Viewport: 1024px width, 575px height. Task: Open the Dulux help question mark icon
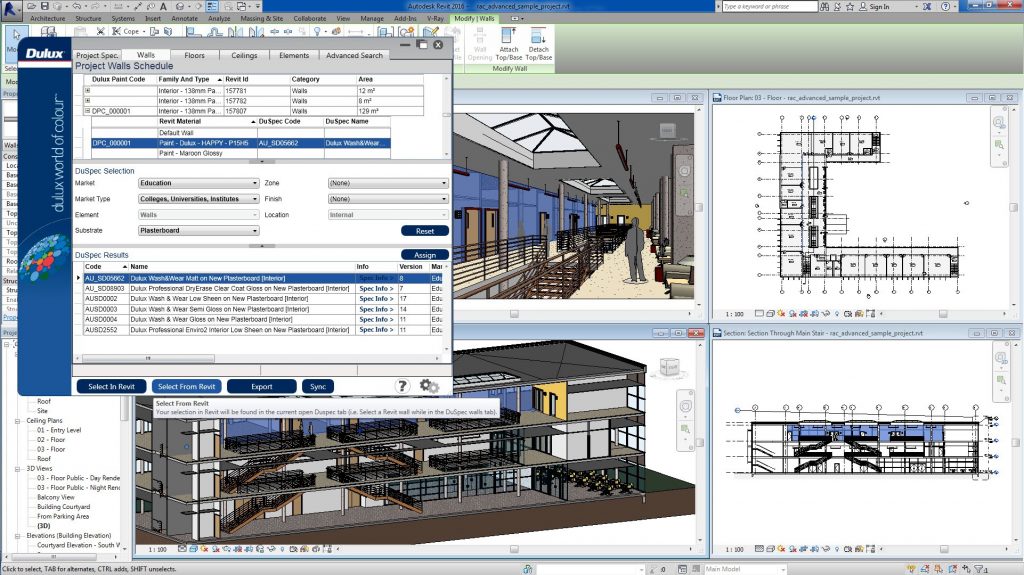[402, 386]
